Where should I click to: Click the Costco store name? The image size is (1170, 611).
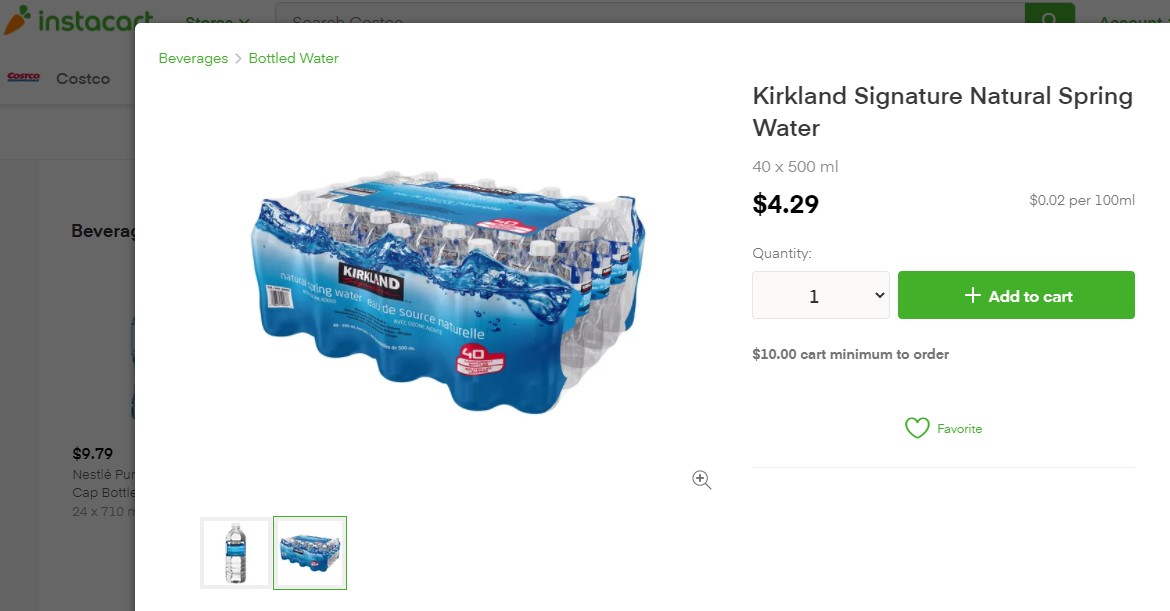[x=83, y=78]
